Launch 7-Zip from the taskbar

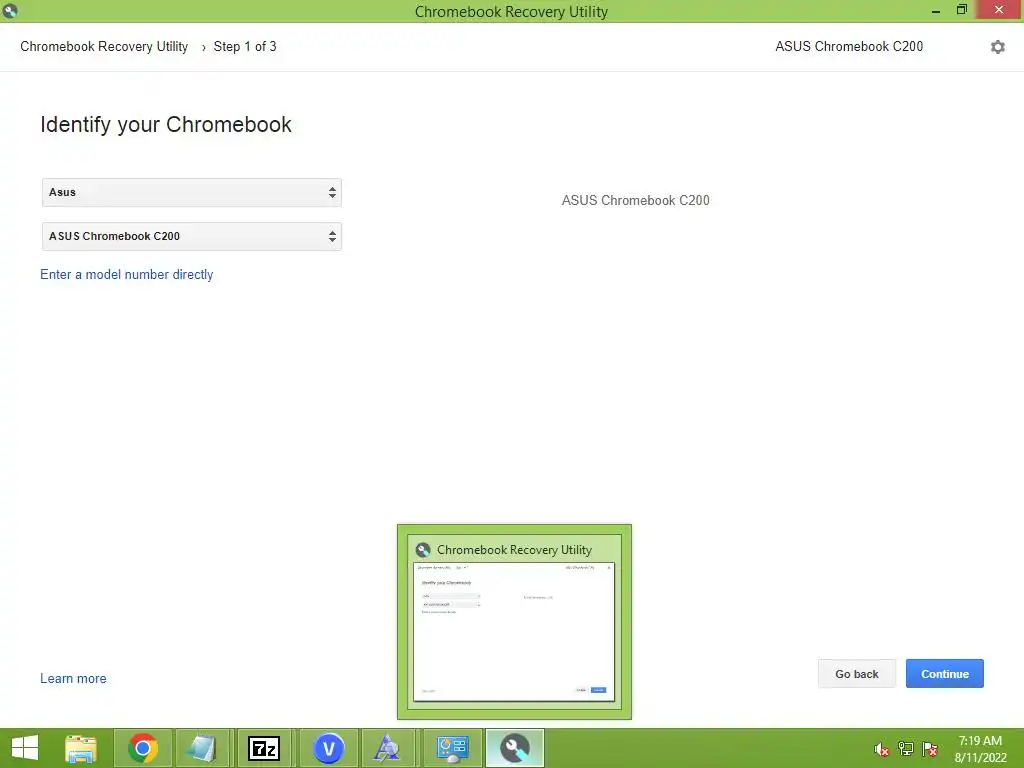[264, 748]
